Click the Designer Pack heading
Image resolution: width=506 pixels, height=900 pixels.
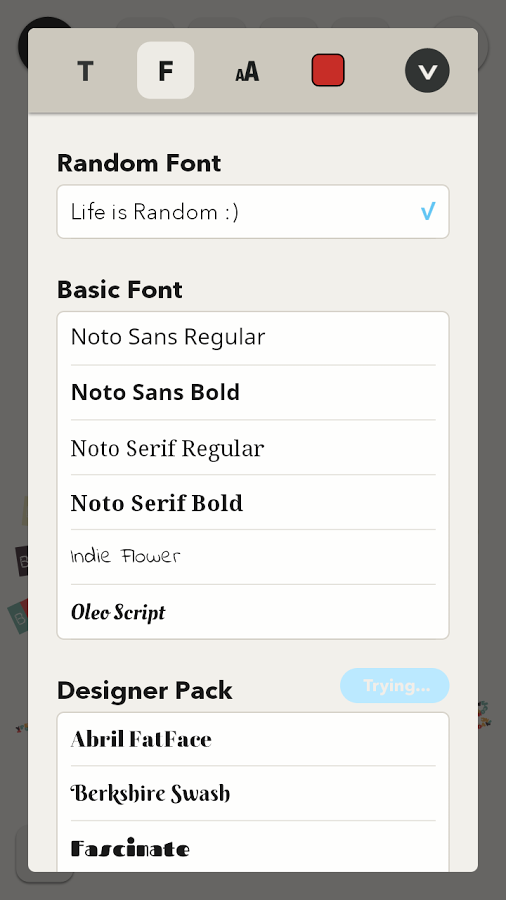(x=145, y=690)
